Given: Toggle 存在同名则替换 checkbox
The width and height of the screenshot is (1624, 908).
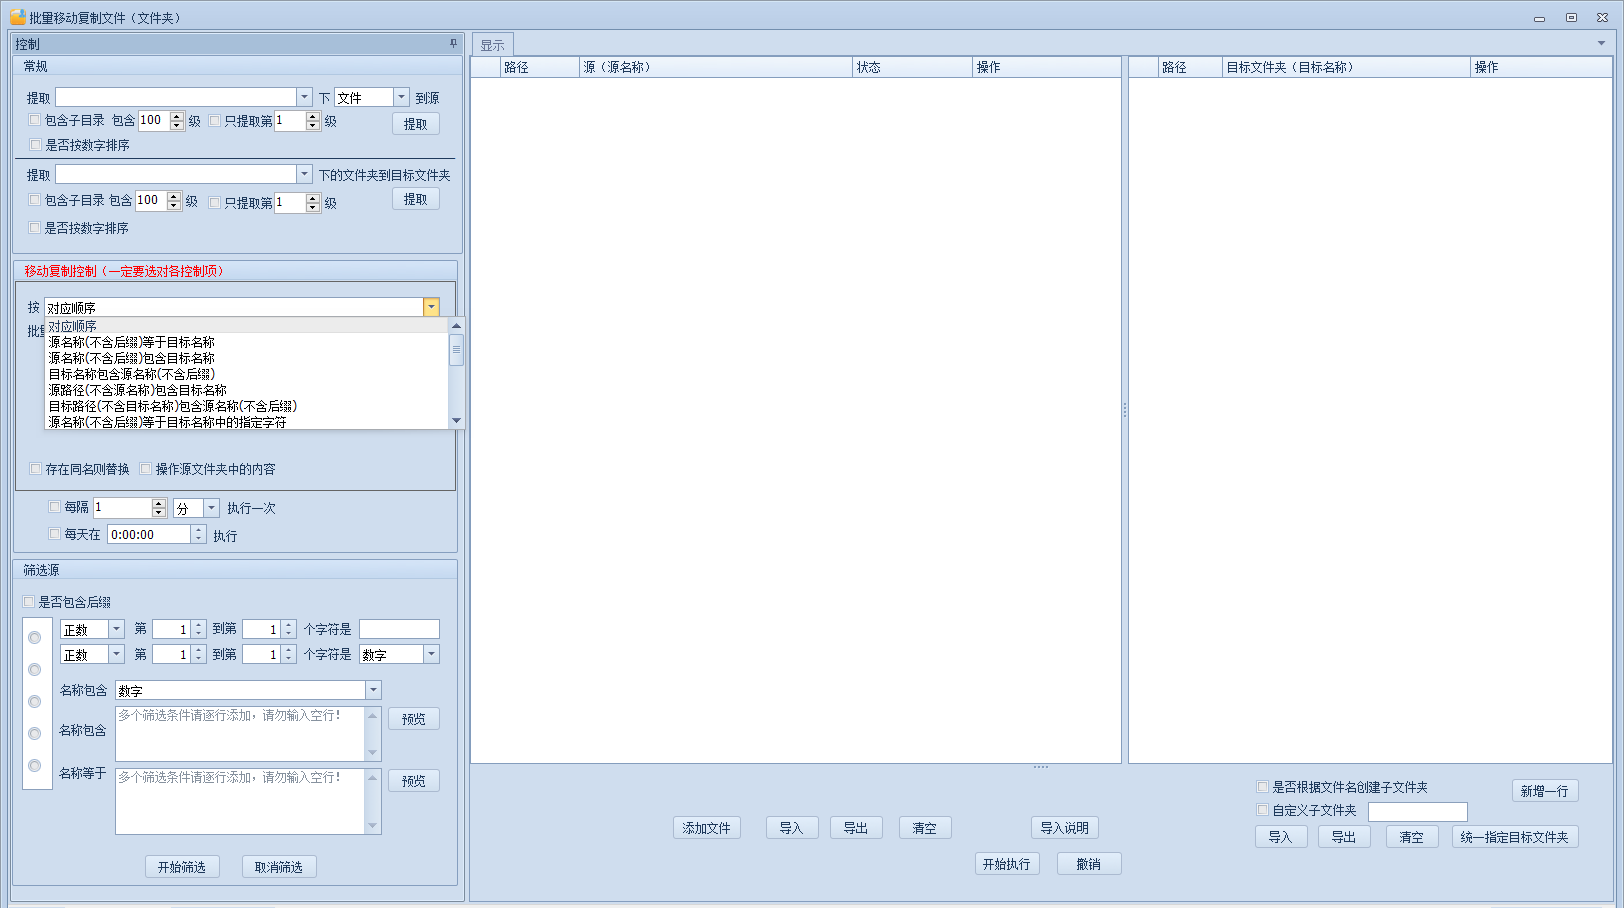Looking at the screenshot, I should click(35, 469).
